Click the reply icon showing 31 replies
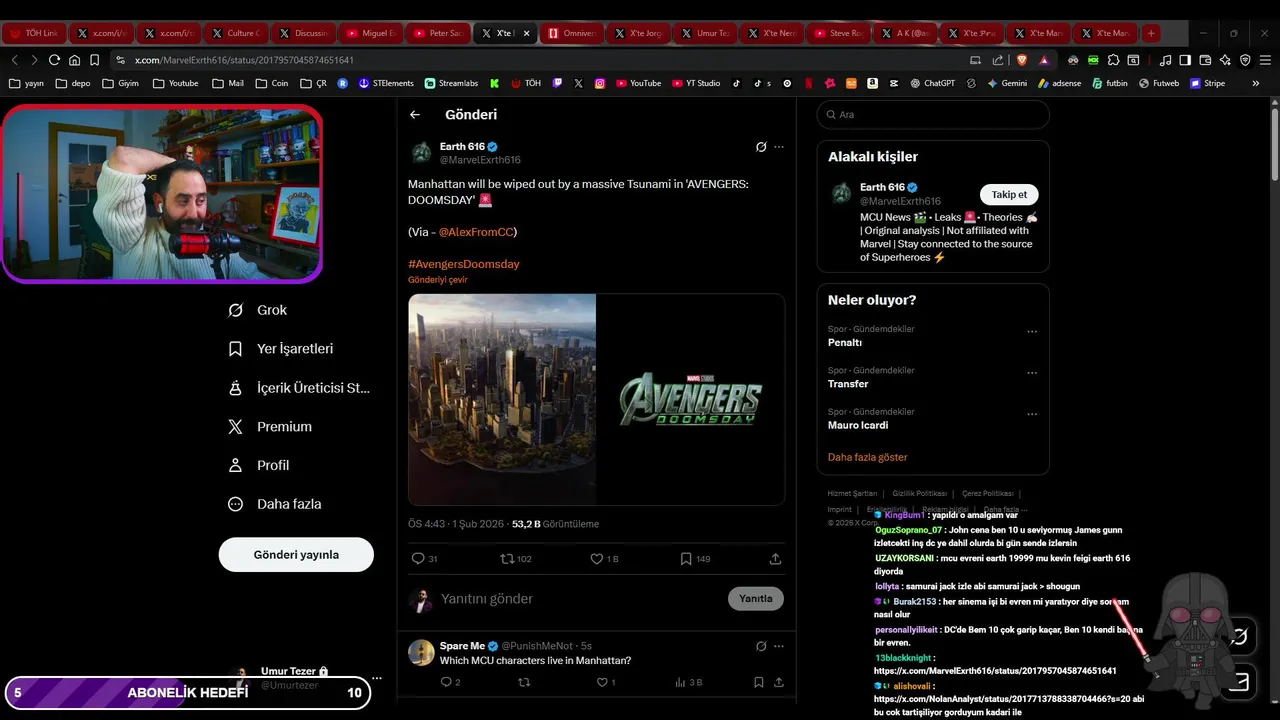Viewport: 1280px width, 720px height. coord(425,559)
